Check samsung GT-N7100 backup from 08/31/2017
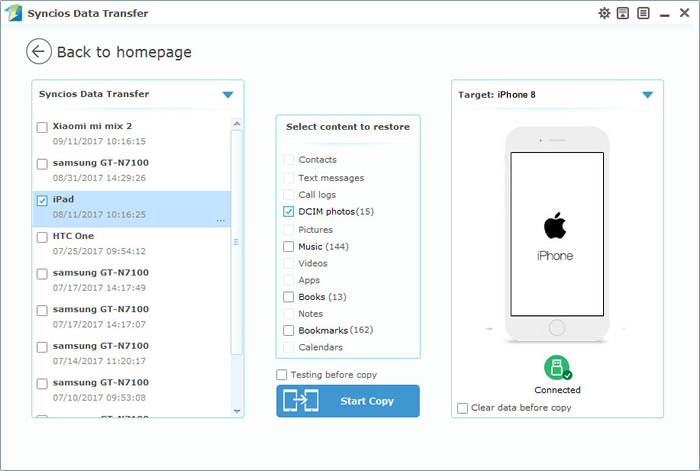The image size is (700, 471). coord(42,164)
